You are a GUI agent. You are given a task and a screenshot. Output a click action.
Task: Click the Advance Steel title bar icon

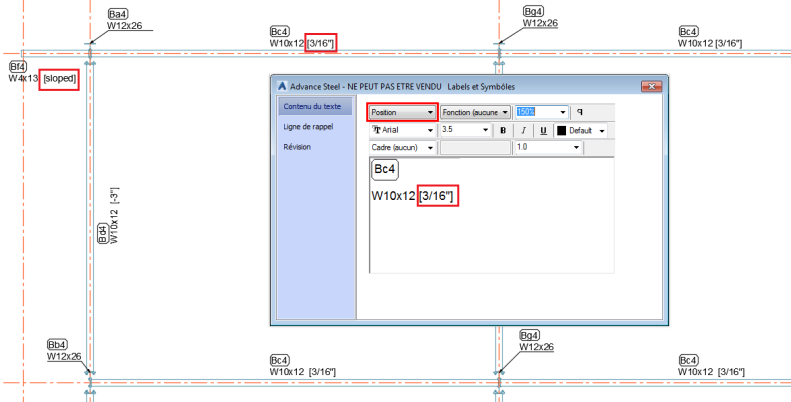click(x=282, y=86)
